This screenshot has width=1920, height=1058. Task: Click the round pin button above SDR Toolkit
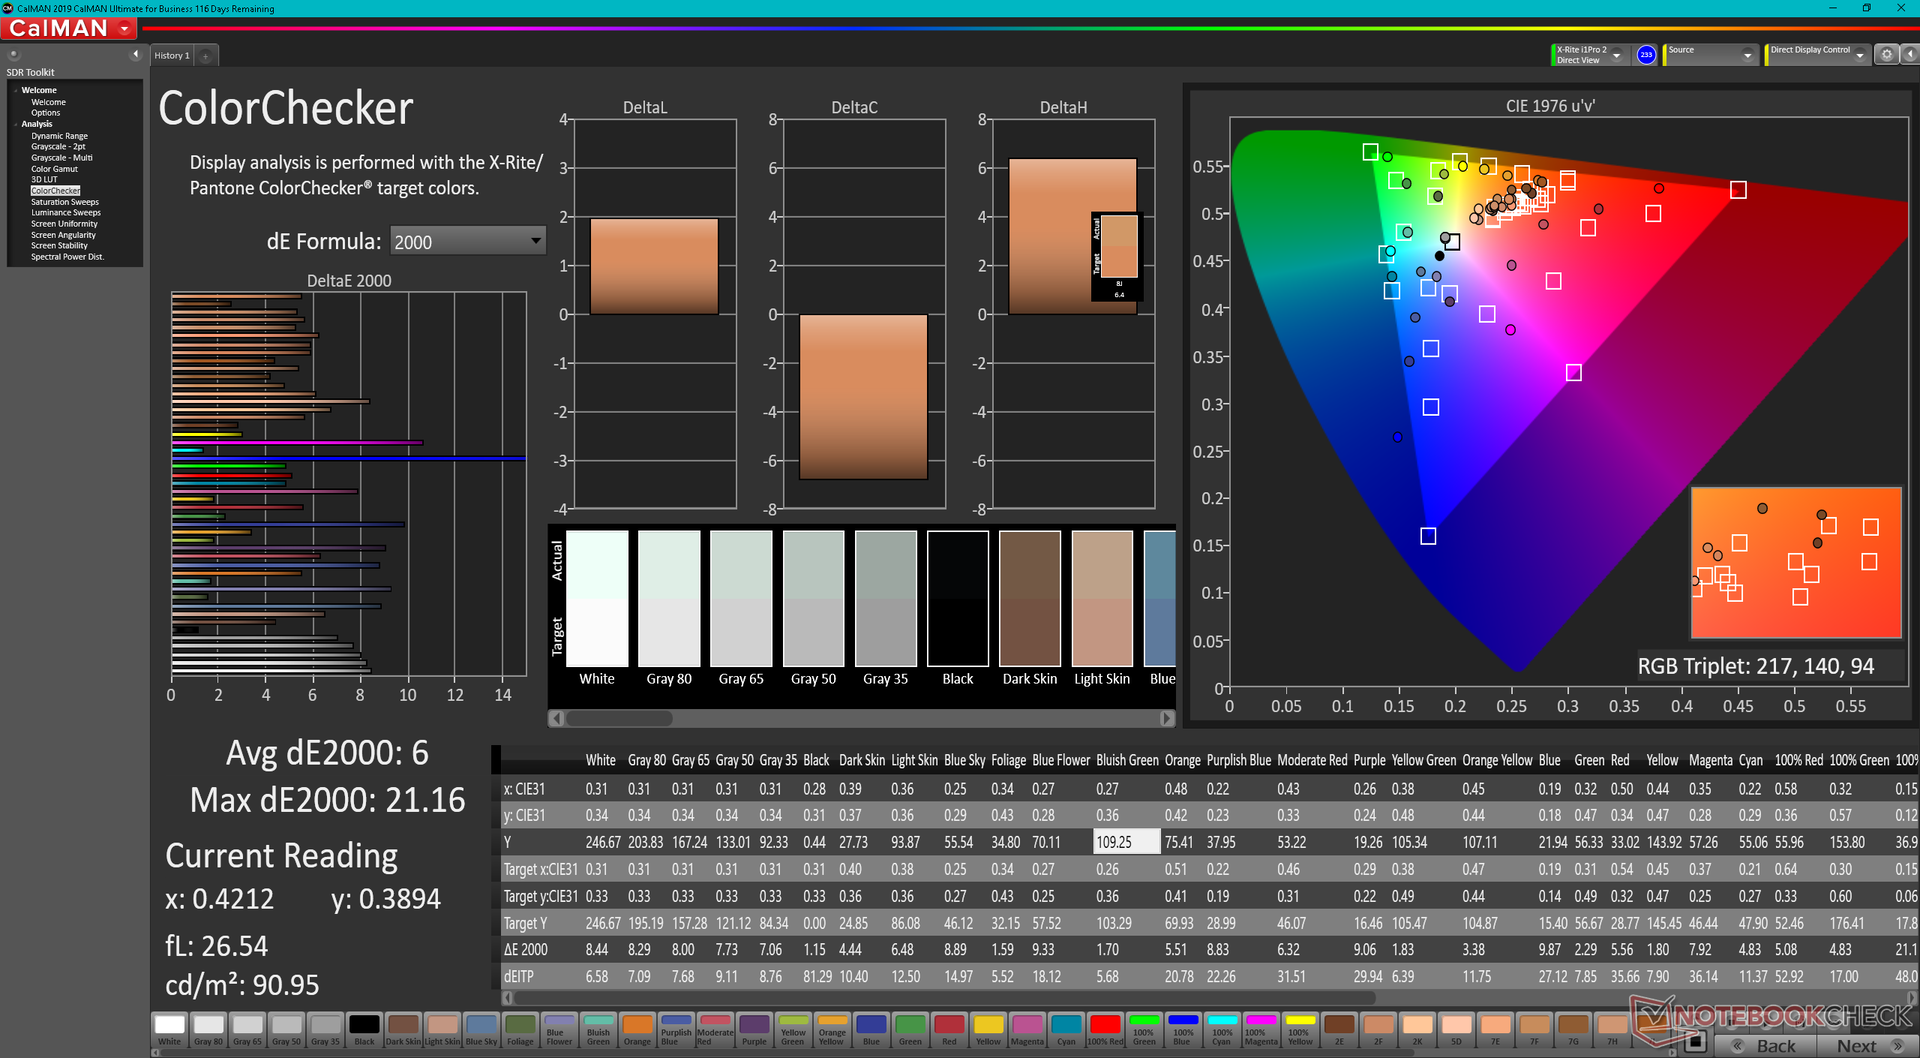(14, 55)
